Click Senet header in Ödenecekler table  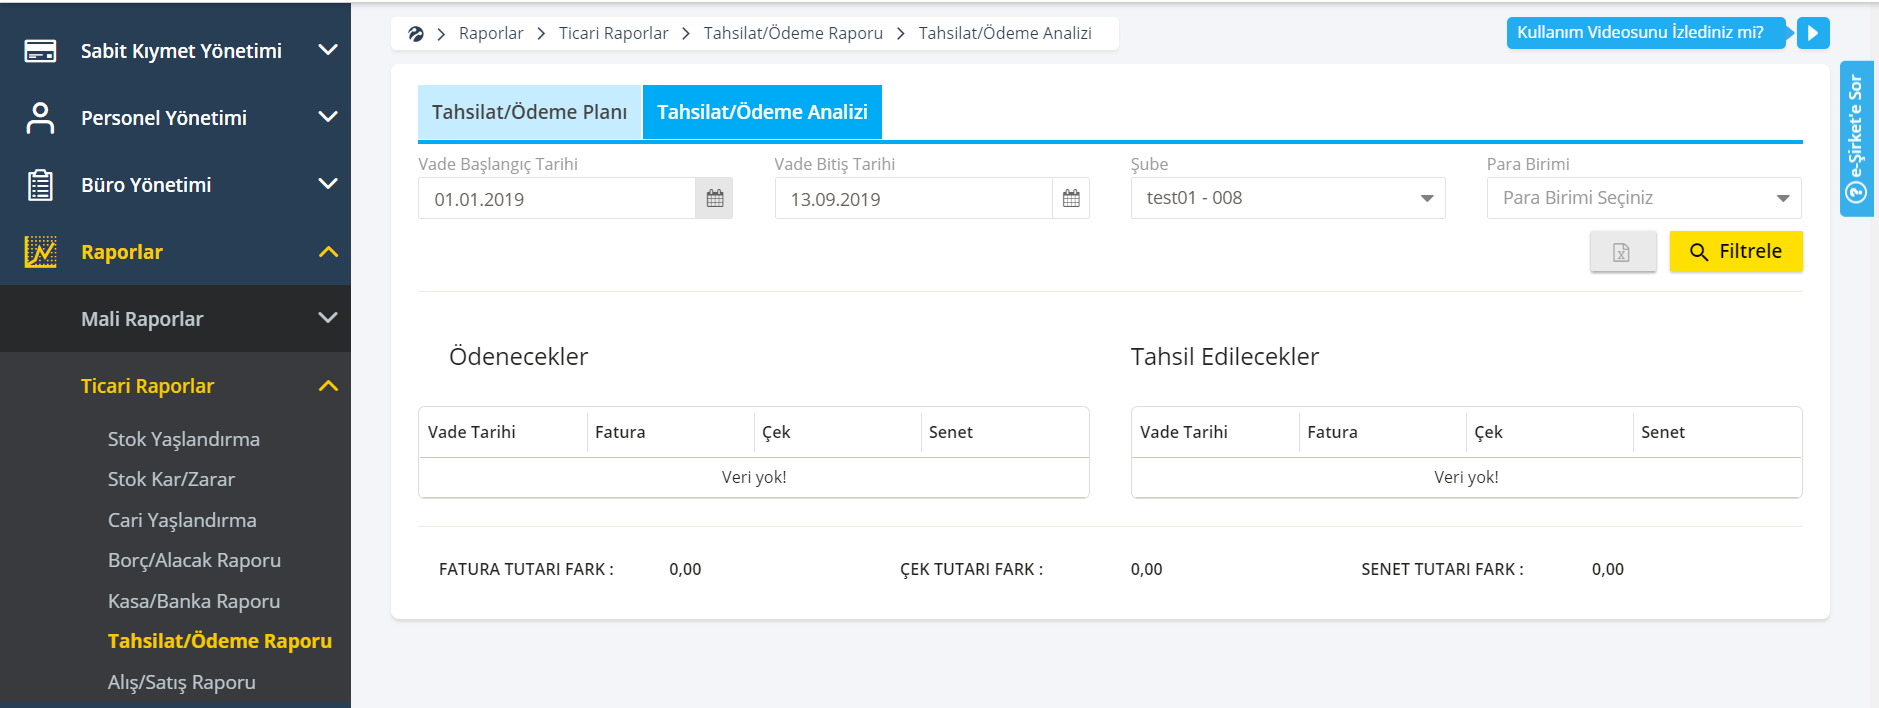[951, 432]
